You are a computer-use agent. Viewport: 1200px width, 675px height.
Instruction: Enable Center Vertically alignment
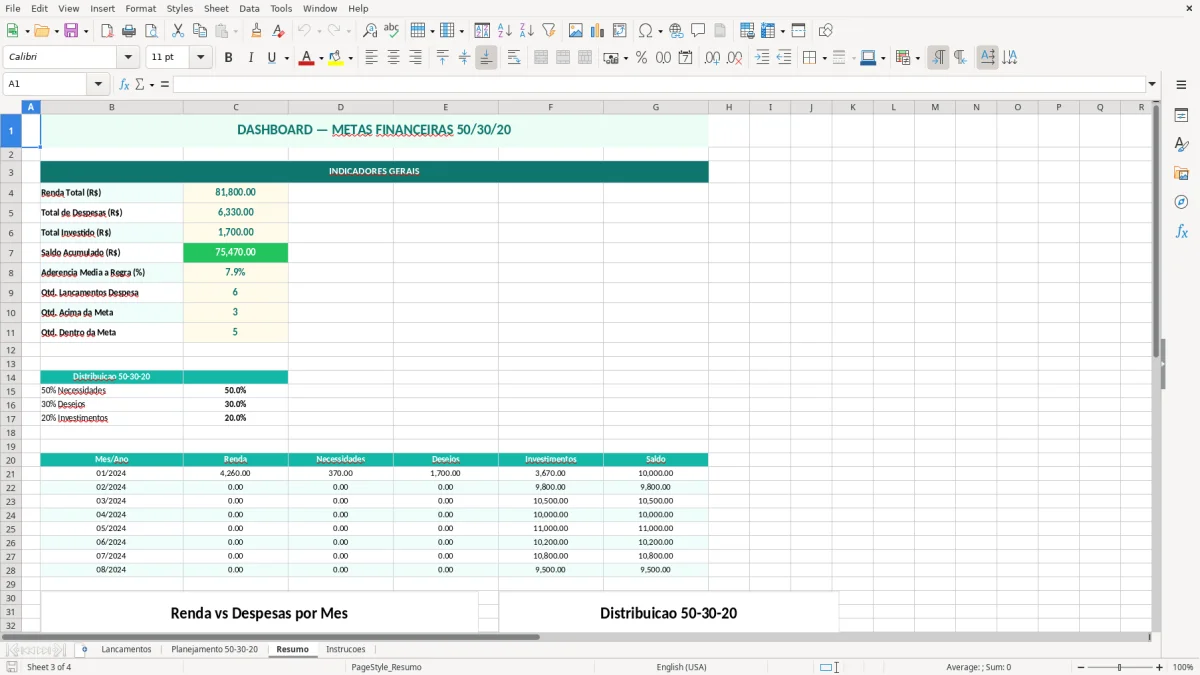(464, 58)
